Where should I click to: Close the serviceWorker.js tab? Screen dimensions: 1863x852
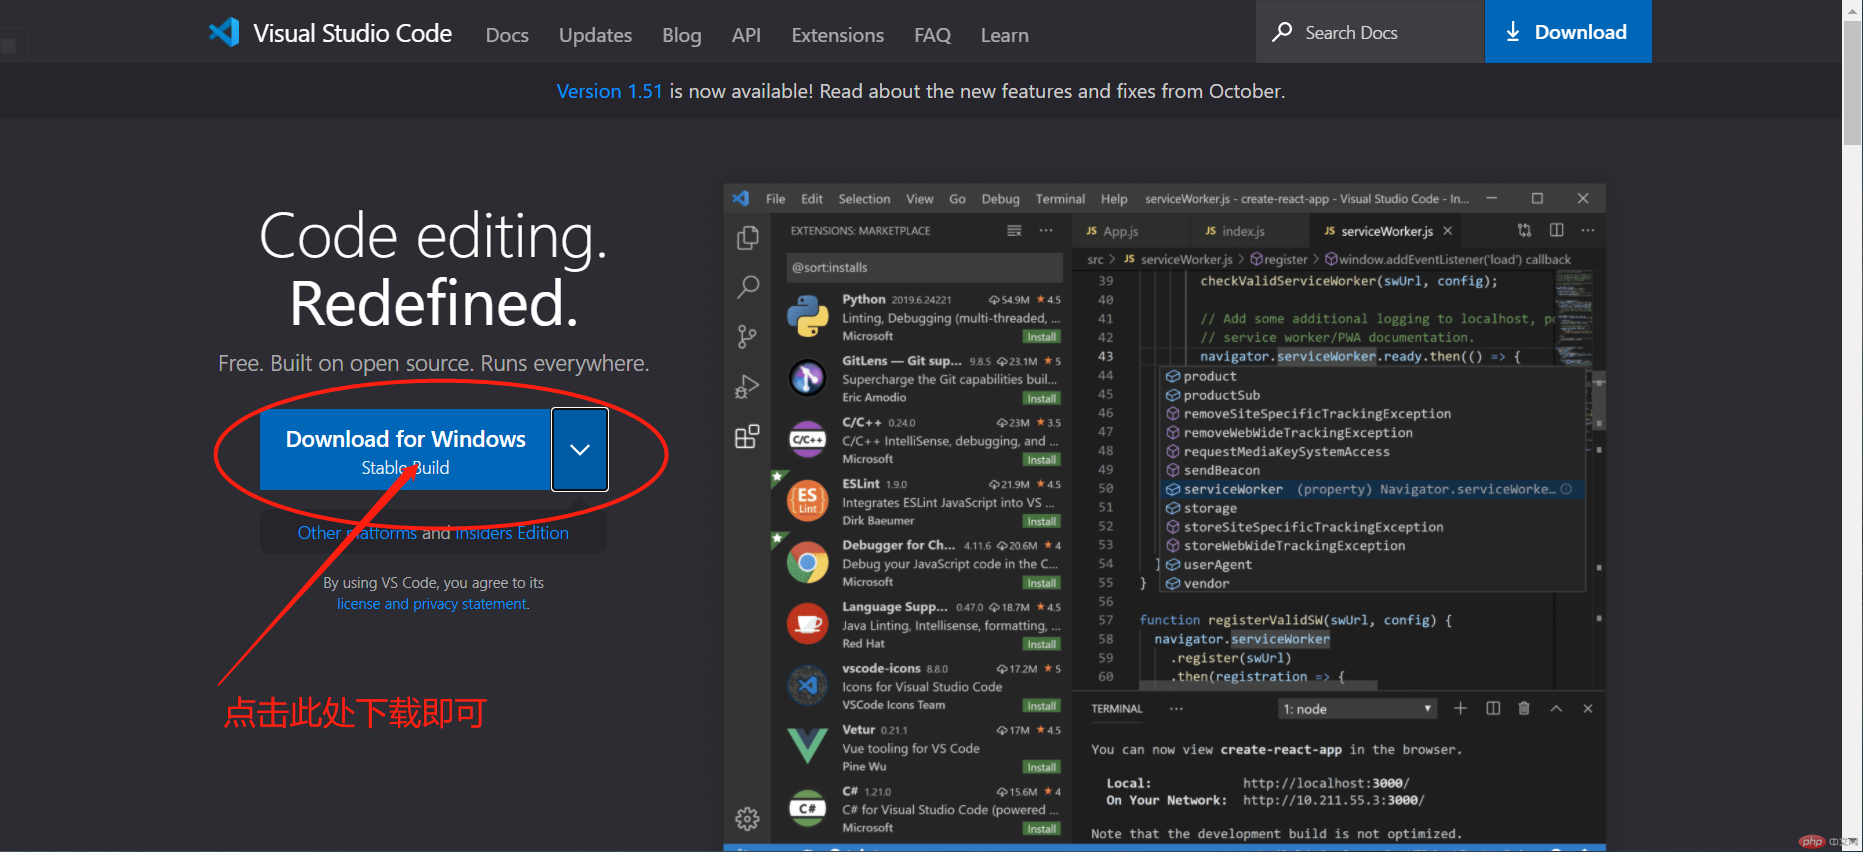pyautogui.click(x=1447, y=231)
